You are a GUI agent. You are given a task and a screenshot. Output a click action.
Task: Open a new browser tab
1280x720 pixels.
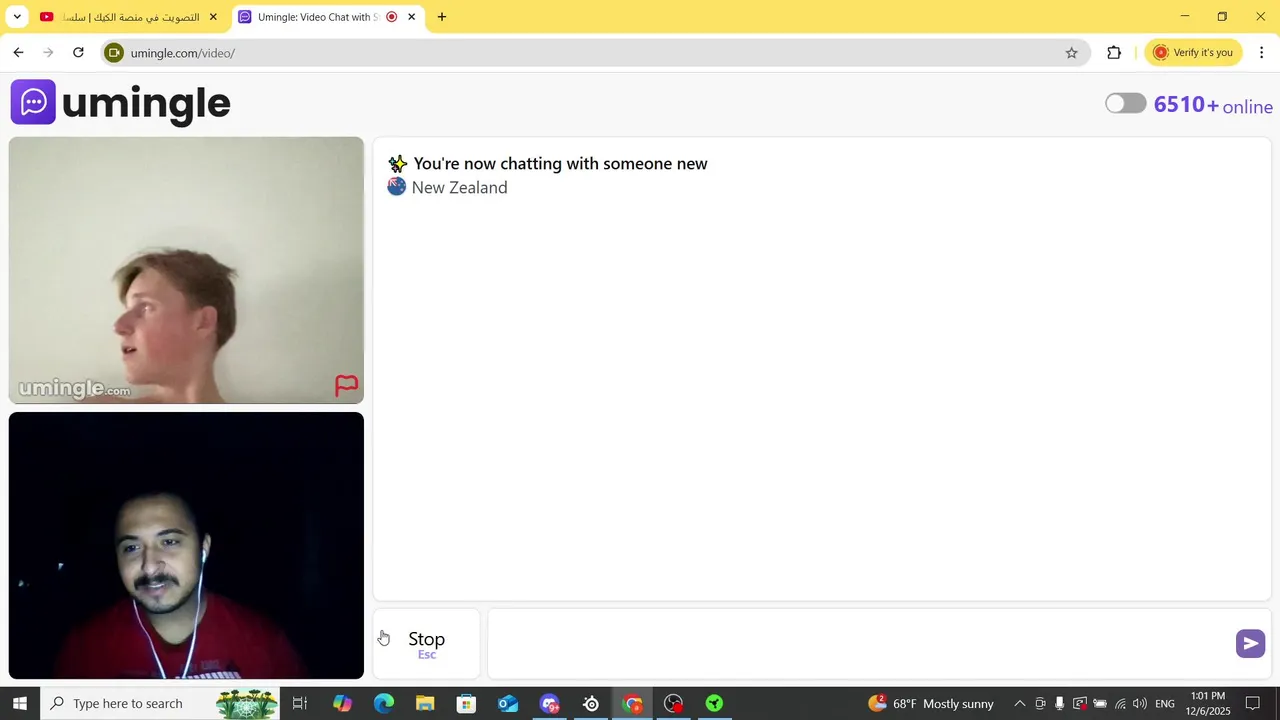point(442,17)
